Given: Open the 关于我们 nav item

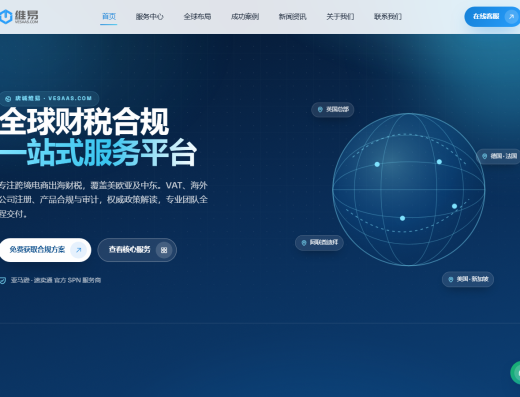Looking at the screenshot, I should coord(340,16).
